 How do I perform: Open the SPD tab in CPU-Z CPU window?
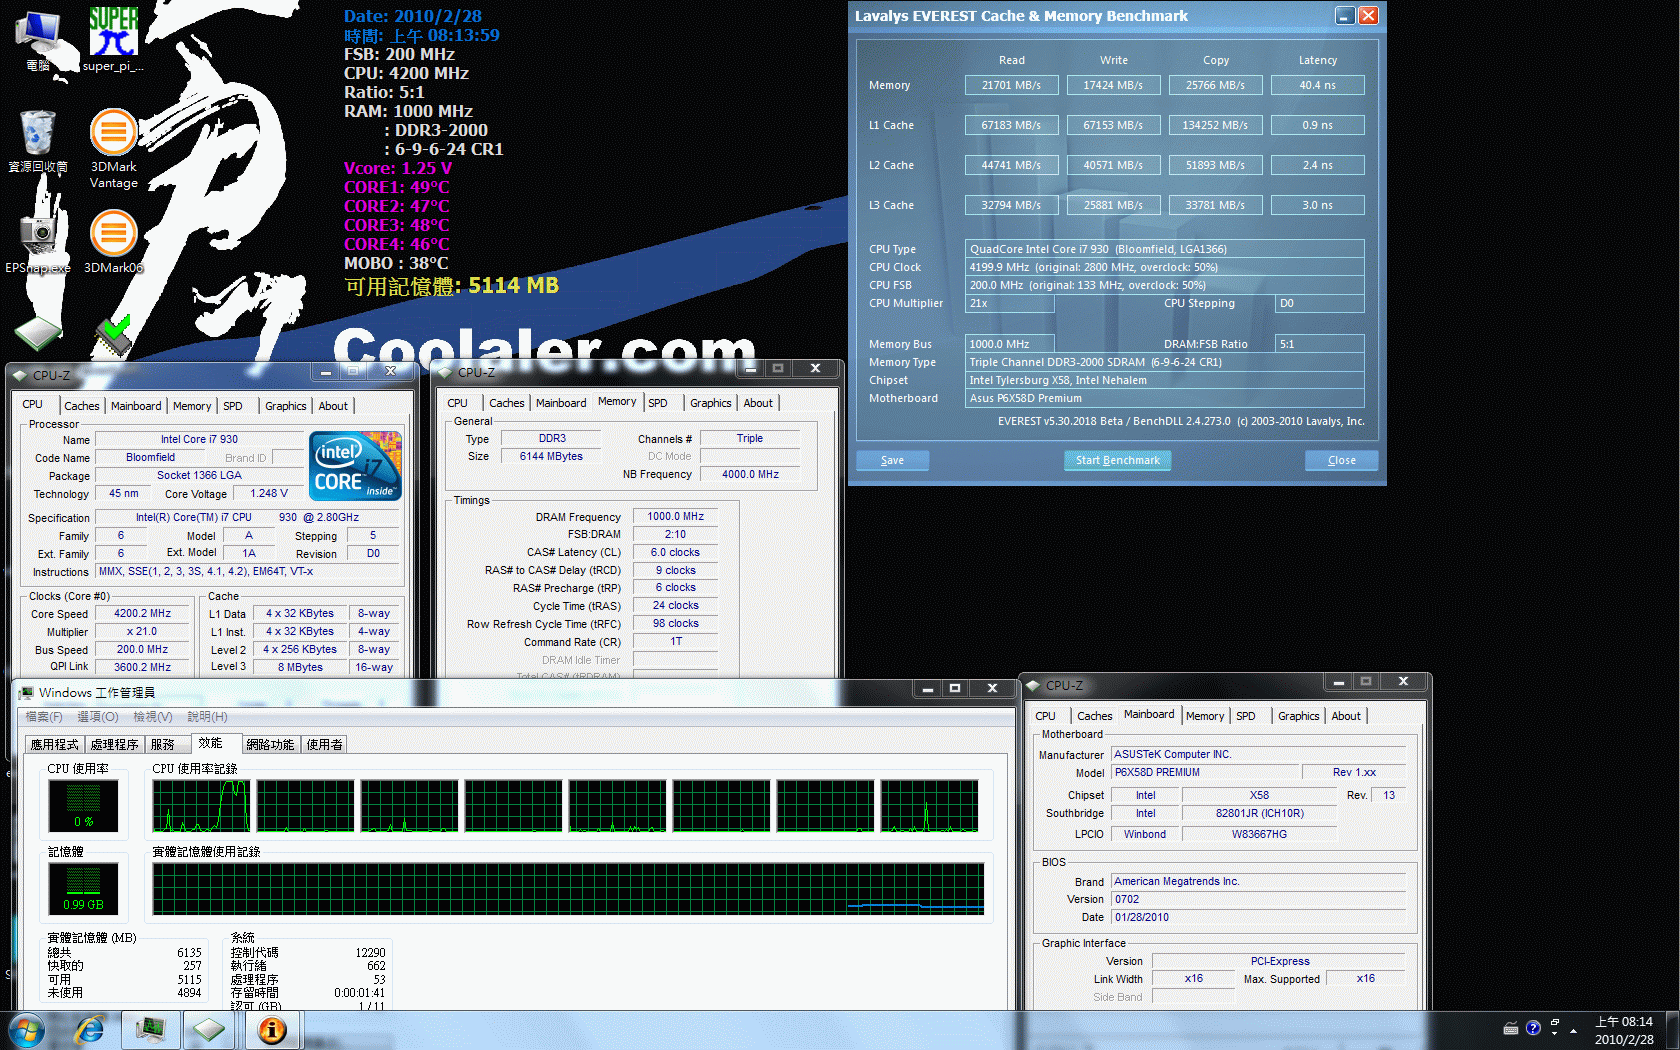232,406
